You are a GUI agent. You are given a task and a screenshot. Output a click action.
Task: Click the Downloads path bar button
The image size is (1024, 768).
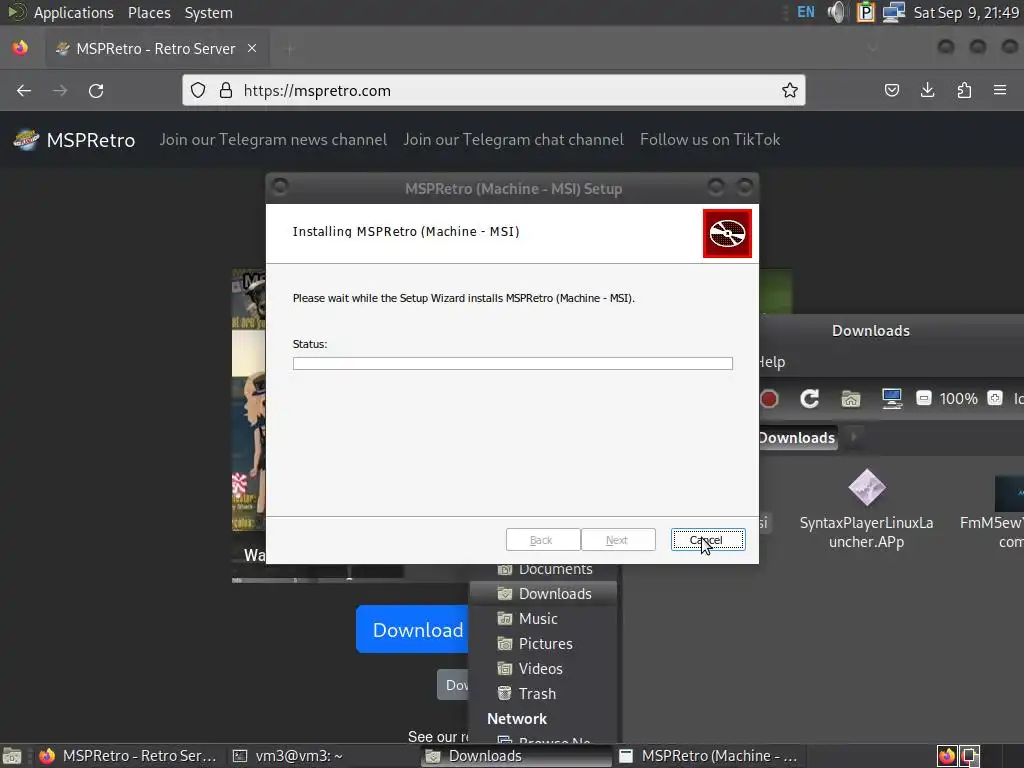point(797,438)
